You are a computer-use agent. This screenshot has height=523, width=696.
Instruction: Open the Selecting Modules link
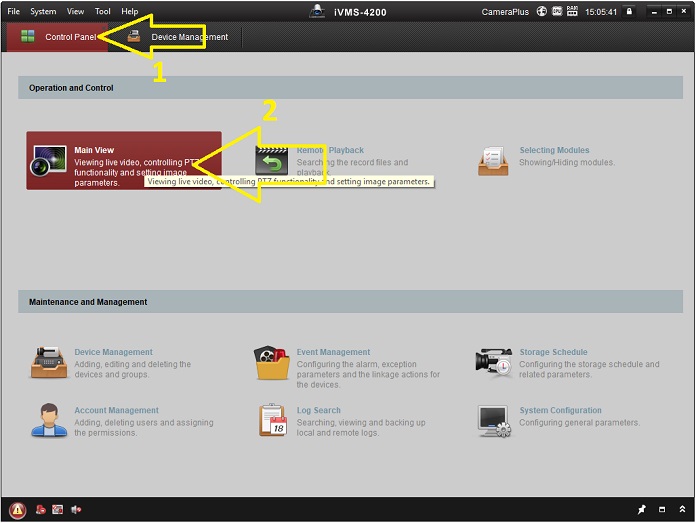(x=554, y=150)
